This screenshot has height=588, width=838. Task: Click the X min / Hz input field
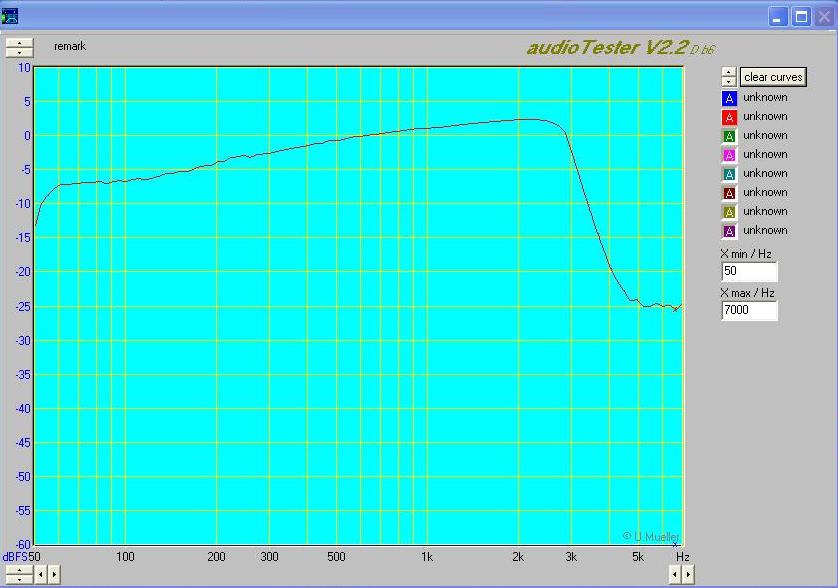pyautogui.click(x=749, y=272)
